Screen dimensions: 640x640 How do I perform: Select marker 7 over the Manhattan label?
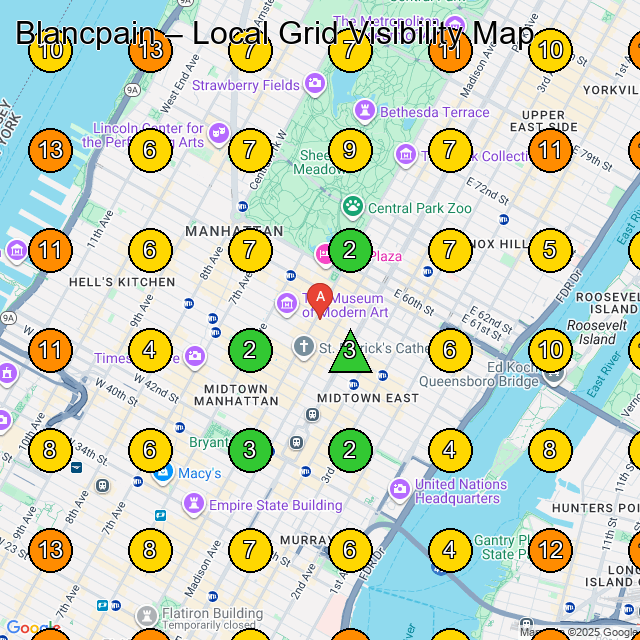[250, 250]
